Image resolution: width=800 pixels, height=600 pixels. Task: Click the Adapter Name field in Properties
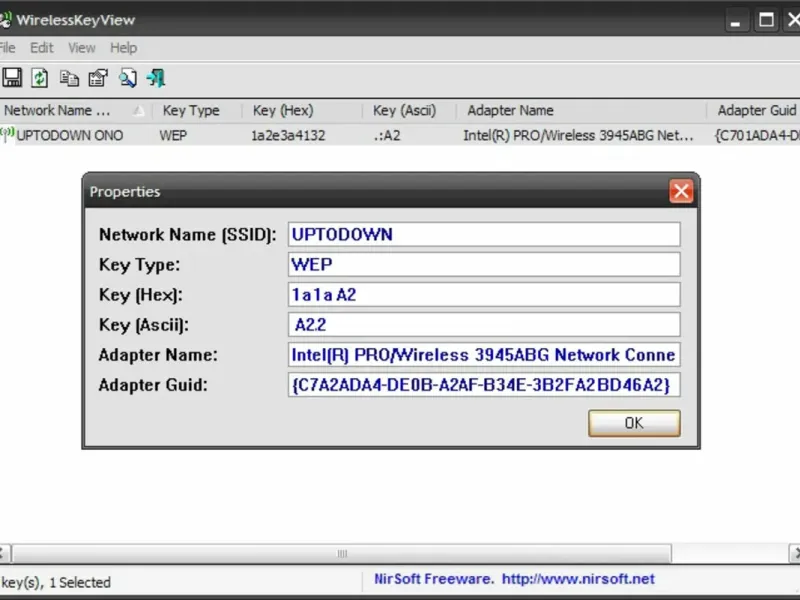(484, 355)
